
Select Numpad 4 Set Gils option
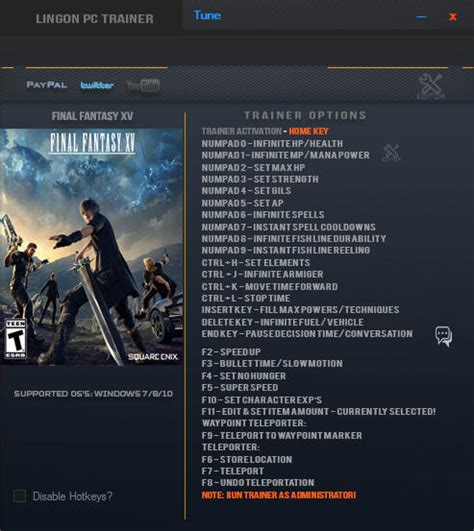(x=246, y=191)
